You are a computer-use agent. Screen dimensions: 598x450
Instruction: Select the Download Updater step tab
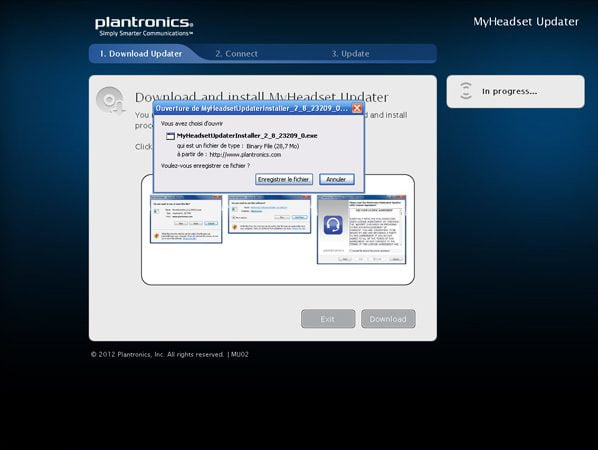(141, 54)
